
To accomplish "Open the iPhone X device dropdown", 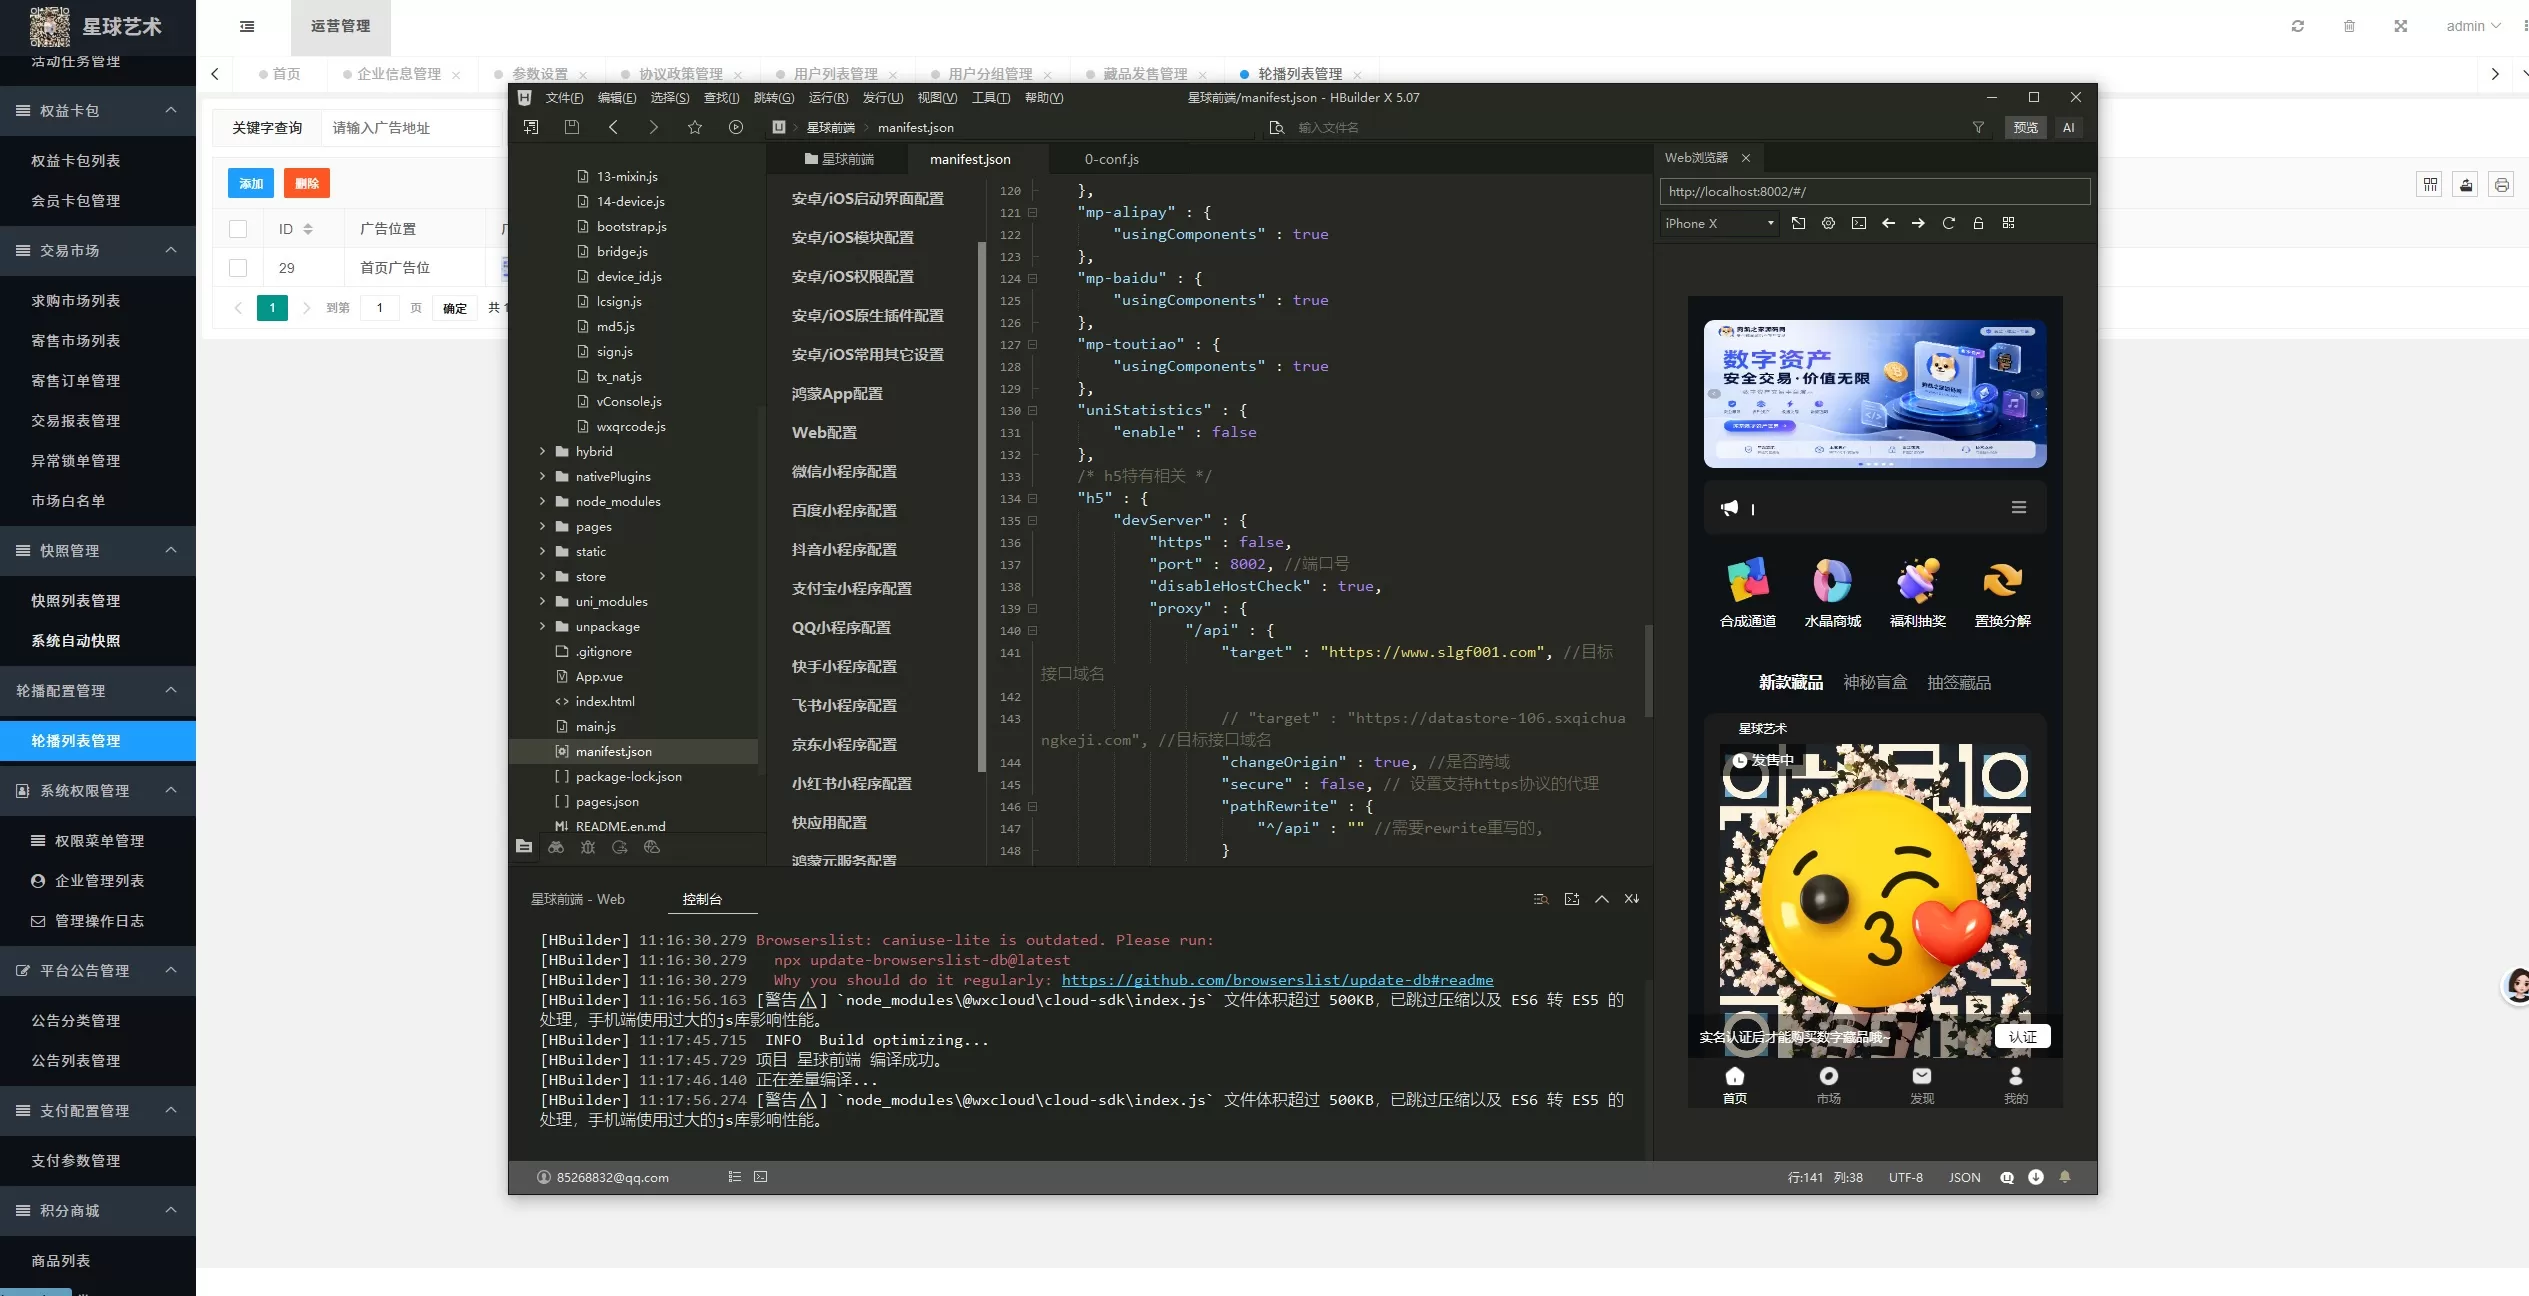I will pos(1720,223).
